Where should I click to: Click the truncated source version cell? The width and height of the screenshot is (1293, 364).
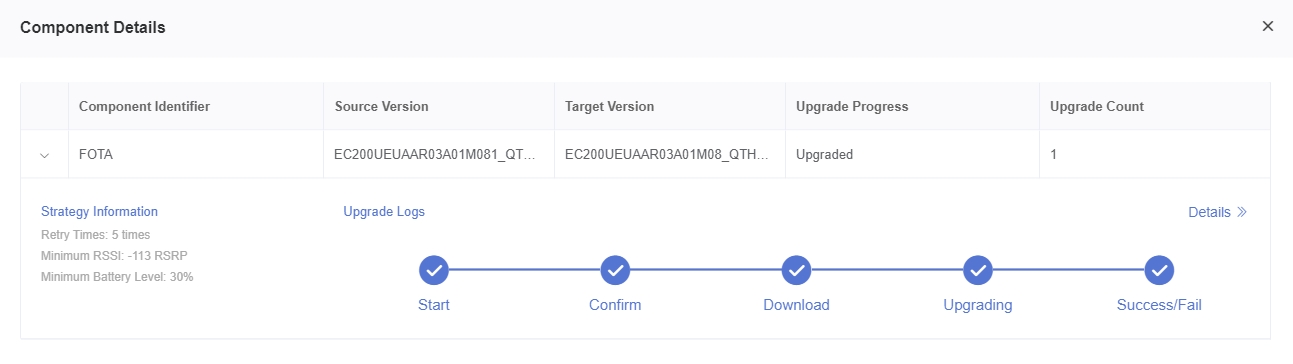pos(439,155)
